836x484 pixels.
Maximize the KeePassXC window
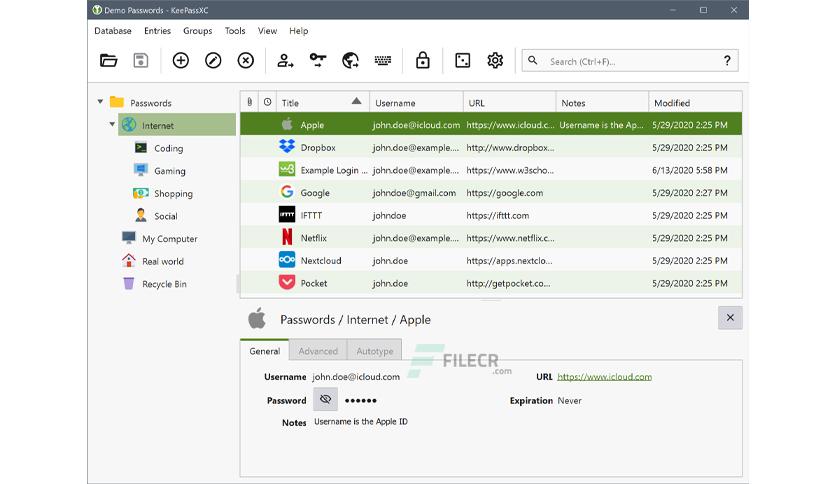[x=703, y=10]
